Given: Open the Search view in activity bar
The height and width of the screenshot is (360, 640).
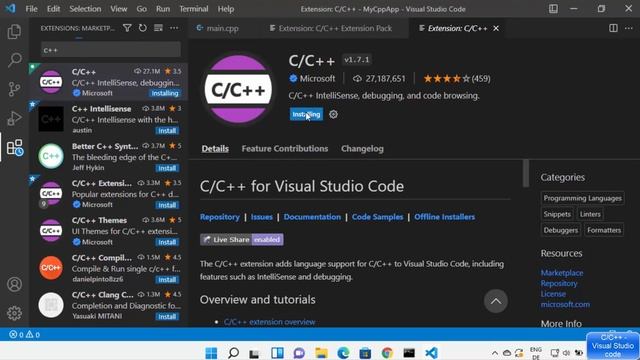Looking at the screenshot, I should coord(14,60).
